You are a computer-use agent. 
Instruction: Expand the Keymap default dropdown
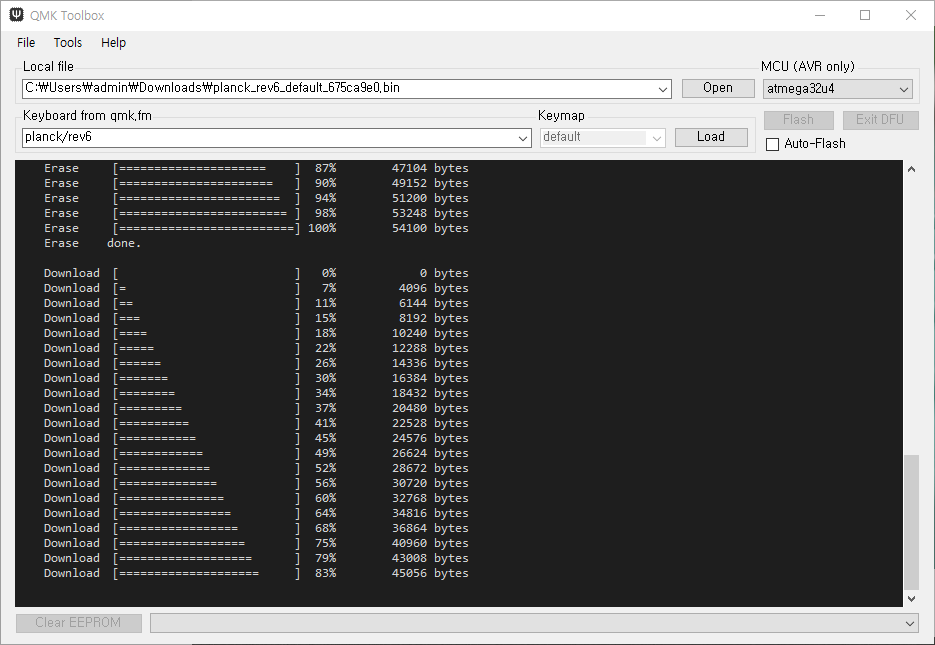click(x=657, y=138)
